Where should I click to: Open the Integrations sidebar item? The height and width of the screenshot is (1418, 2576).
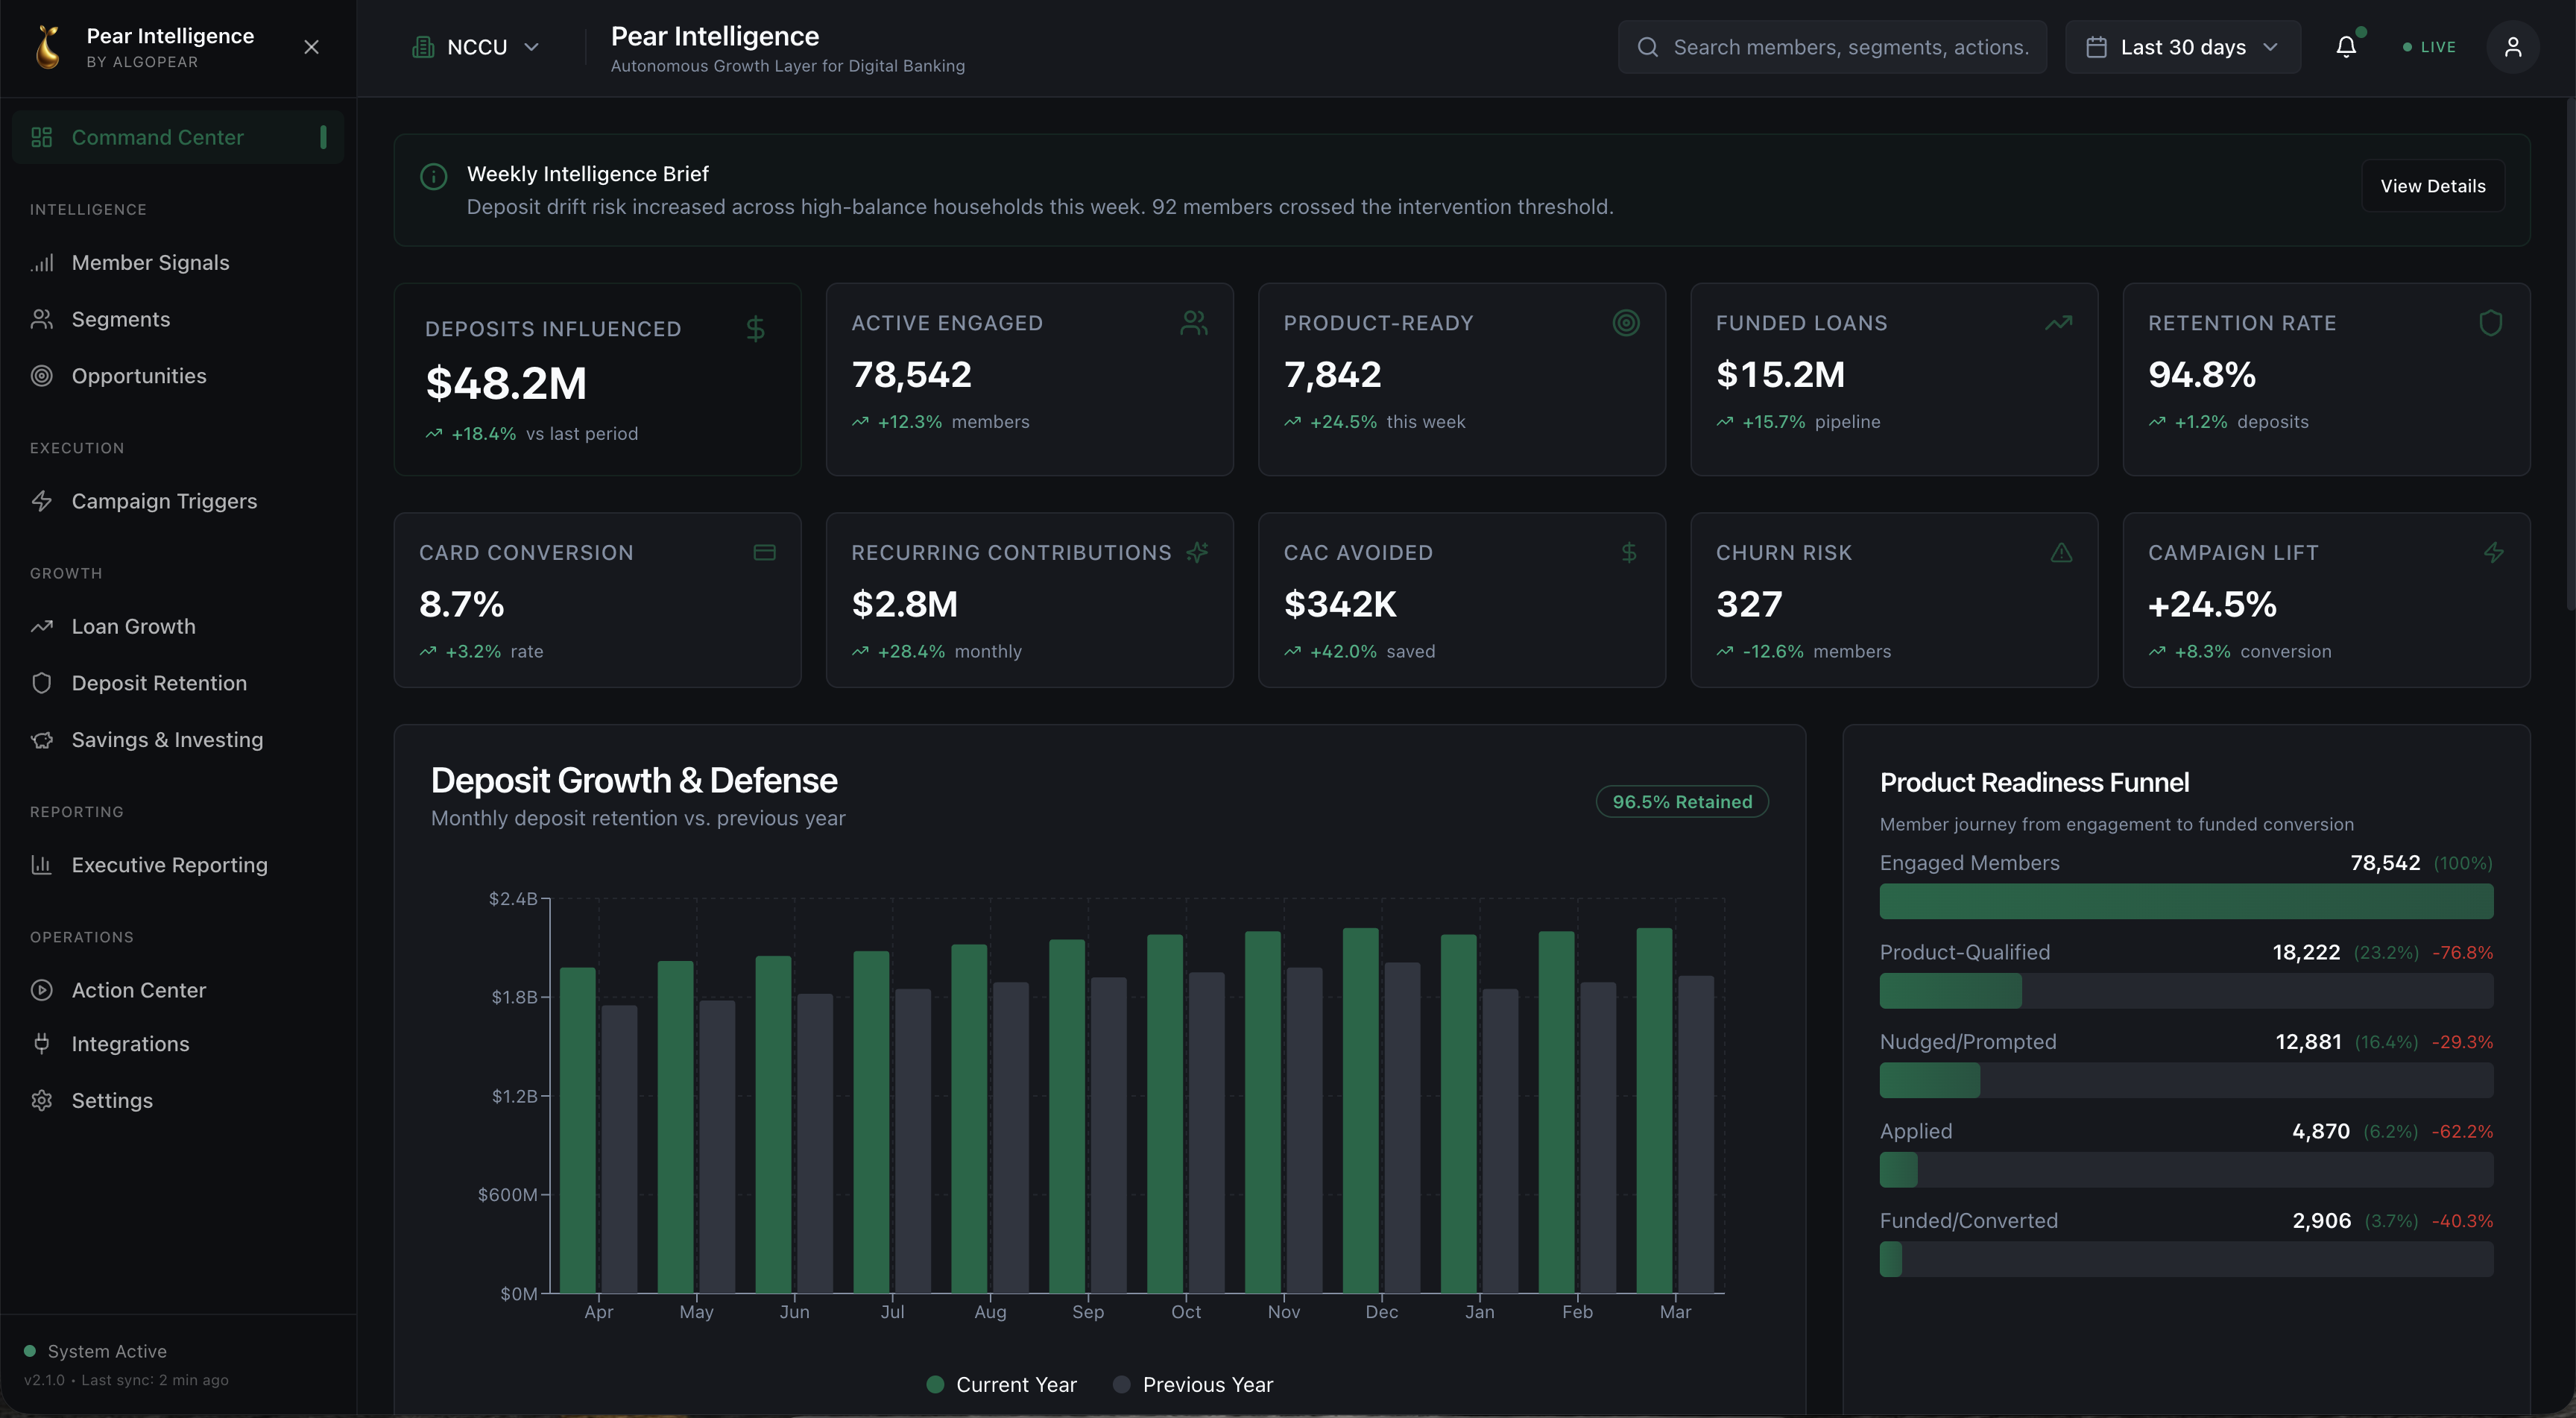click(129, 1043)
